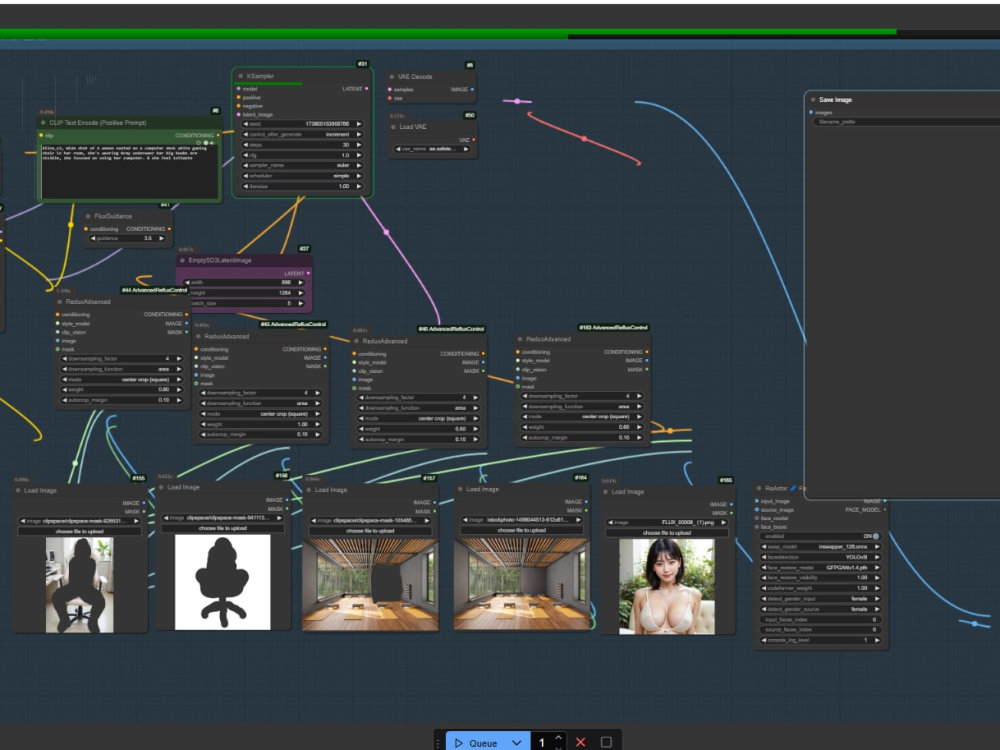Click the codeformer_weight 1.00 slider
The width and height of the screenshot is (1000, 750).
pyautogui.click(x=820, y=588)
